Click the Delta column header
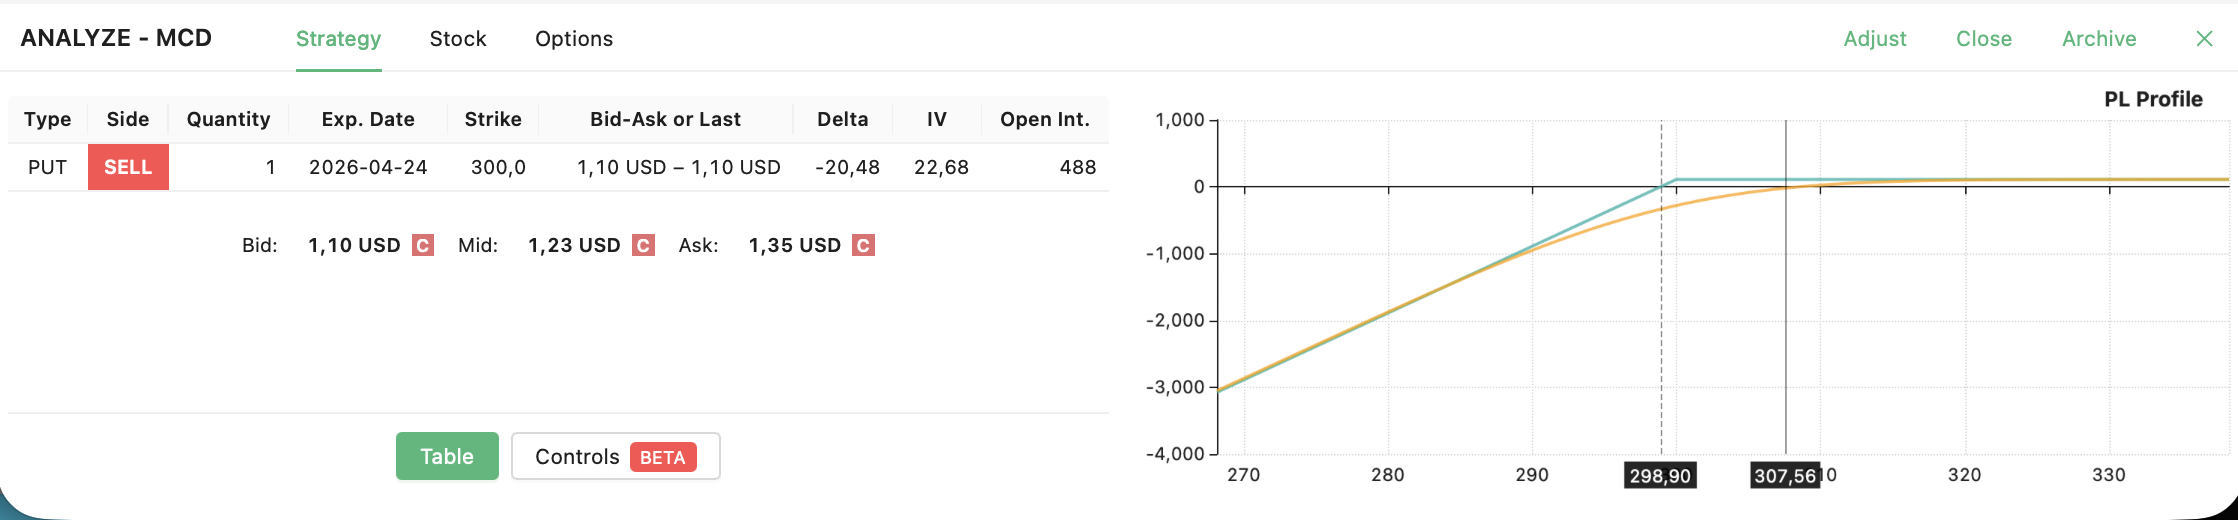Image resolution: width=2238 pixels, height=520 pixels. point(842,119)
